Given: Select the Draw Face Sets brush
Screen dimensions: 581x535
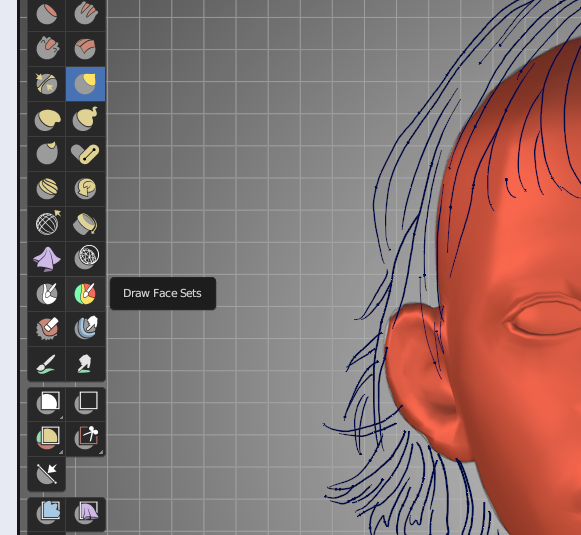Looking at the screenshot, I should tap(85, 293).
